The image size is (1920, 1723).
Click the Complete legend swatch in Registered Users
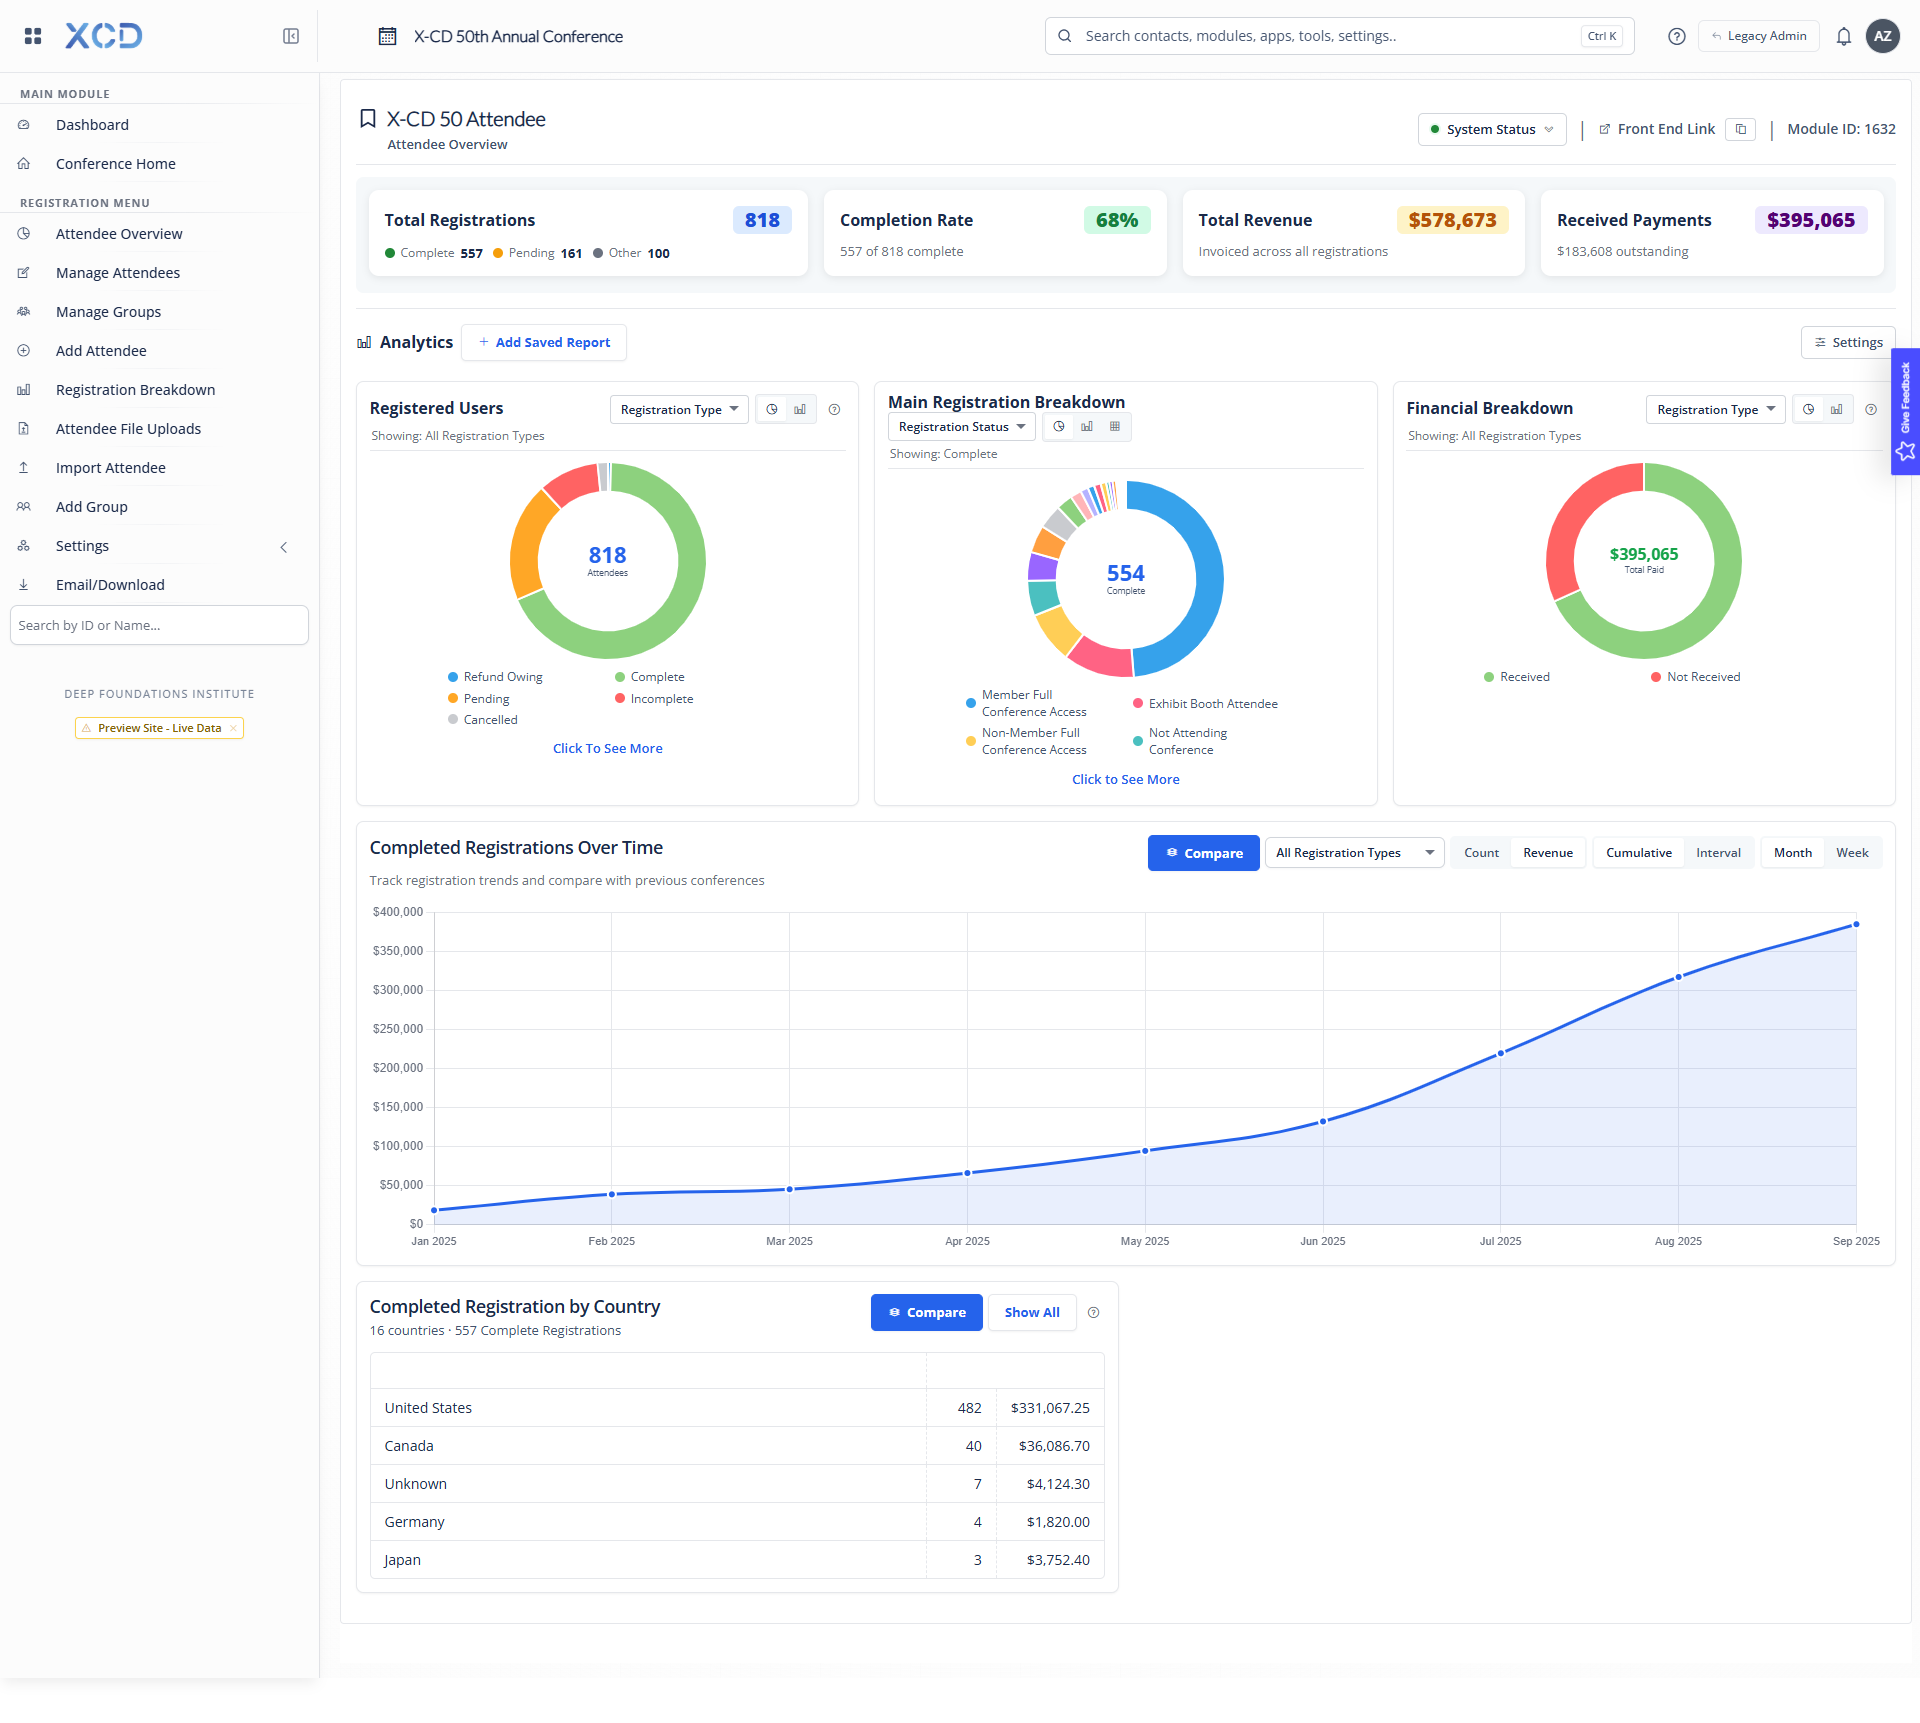[620, 677]
